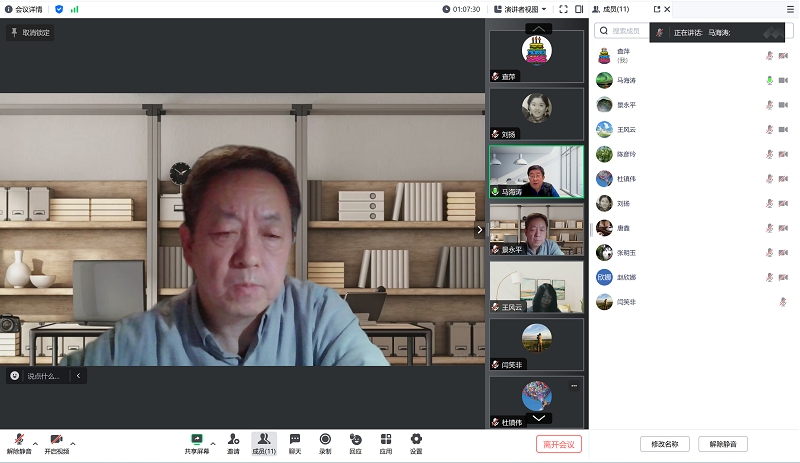Screen dimensions: 800x463
Task: Open the 回应 reactions icon
Action: click(x=355, y=440)
